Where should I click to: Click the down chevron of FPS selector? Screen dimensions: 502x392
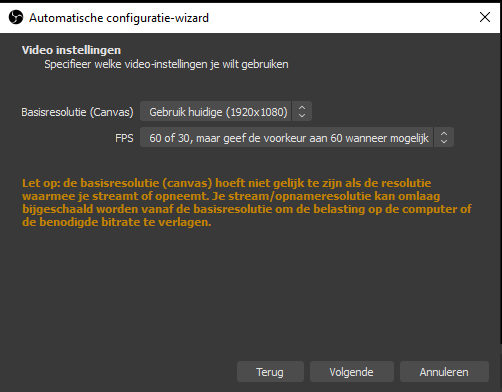(444, 141)
